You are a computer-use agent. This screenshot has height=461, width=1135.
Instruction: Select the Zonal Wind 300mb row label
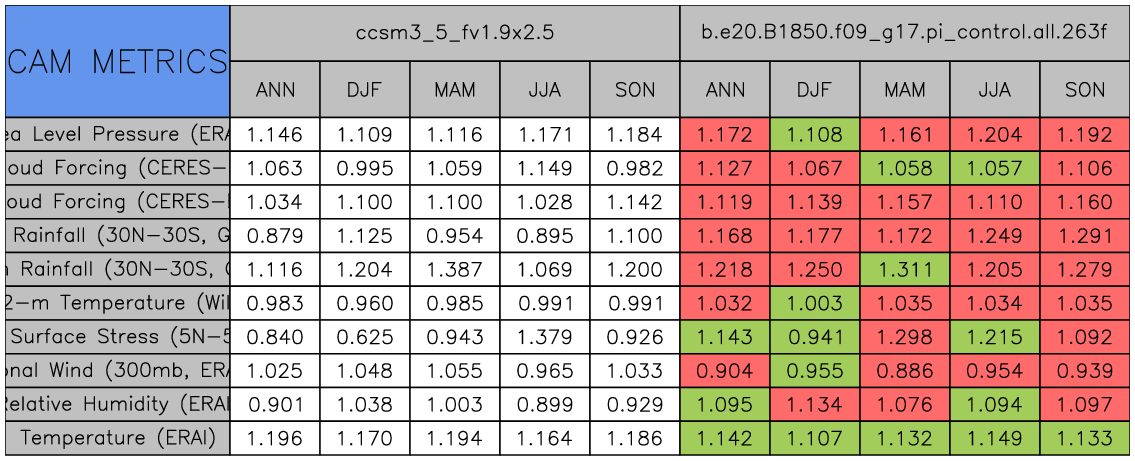[117, 371]
